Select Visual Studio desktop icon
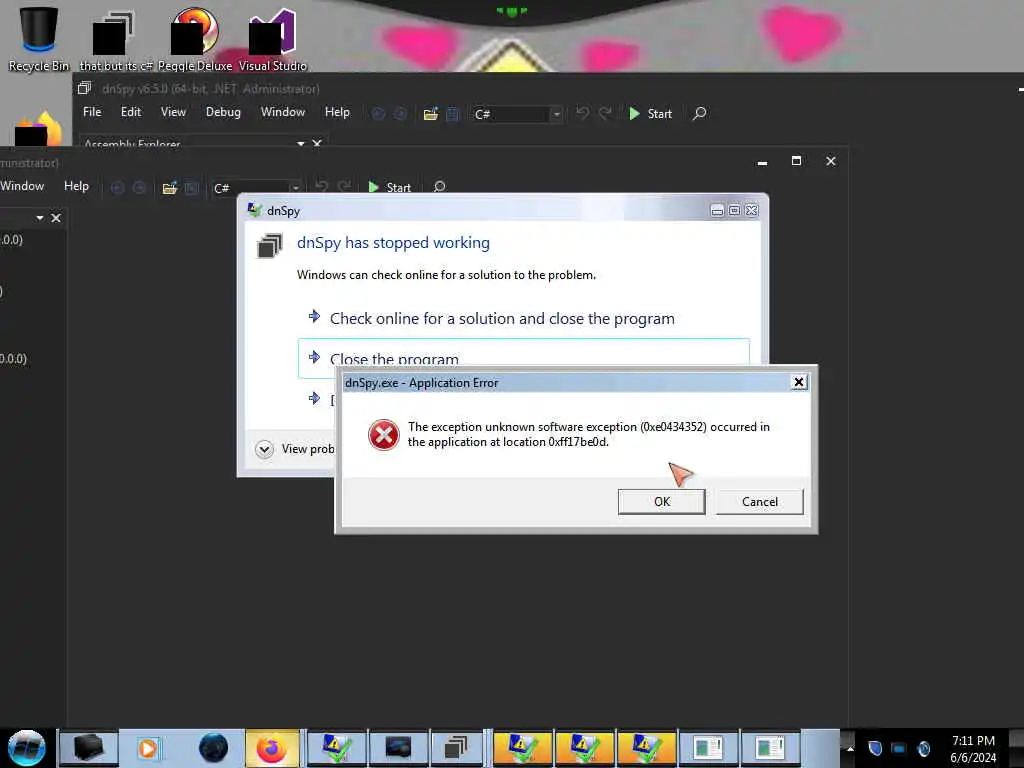The image size is (1024, 768). 272,38
